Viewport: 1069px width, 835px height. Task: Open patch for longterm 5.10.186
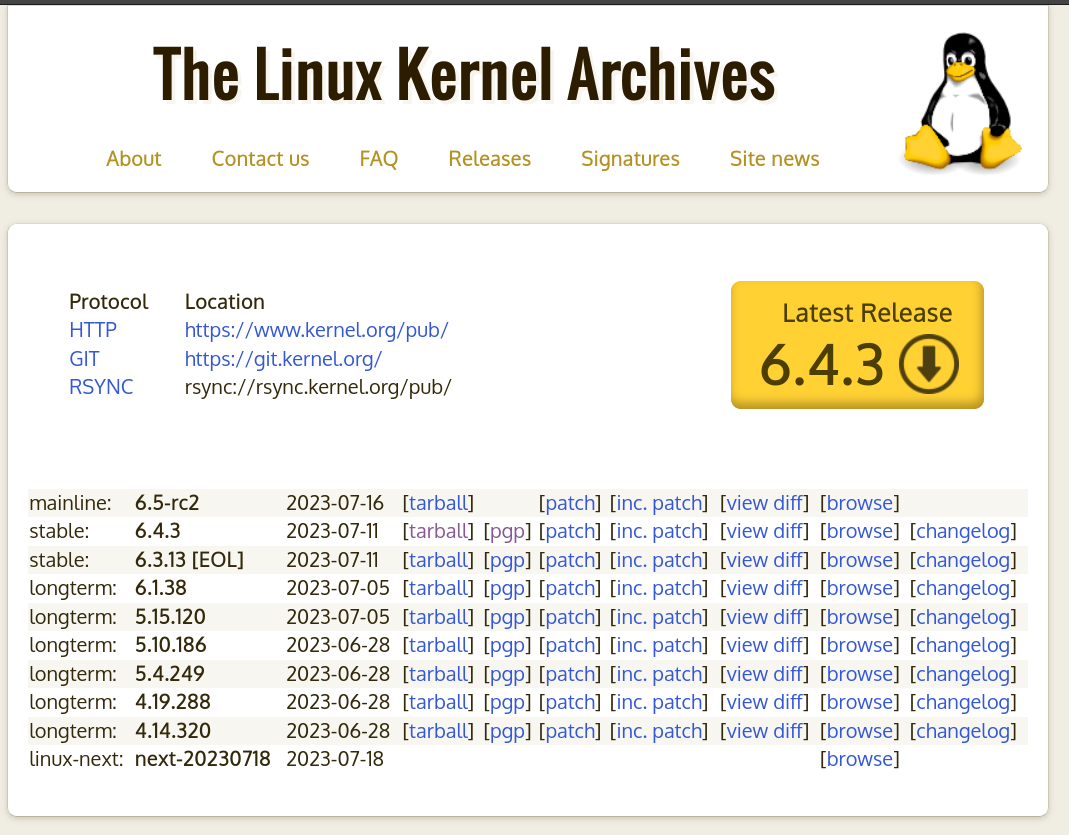click(570, 645)
